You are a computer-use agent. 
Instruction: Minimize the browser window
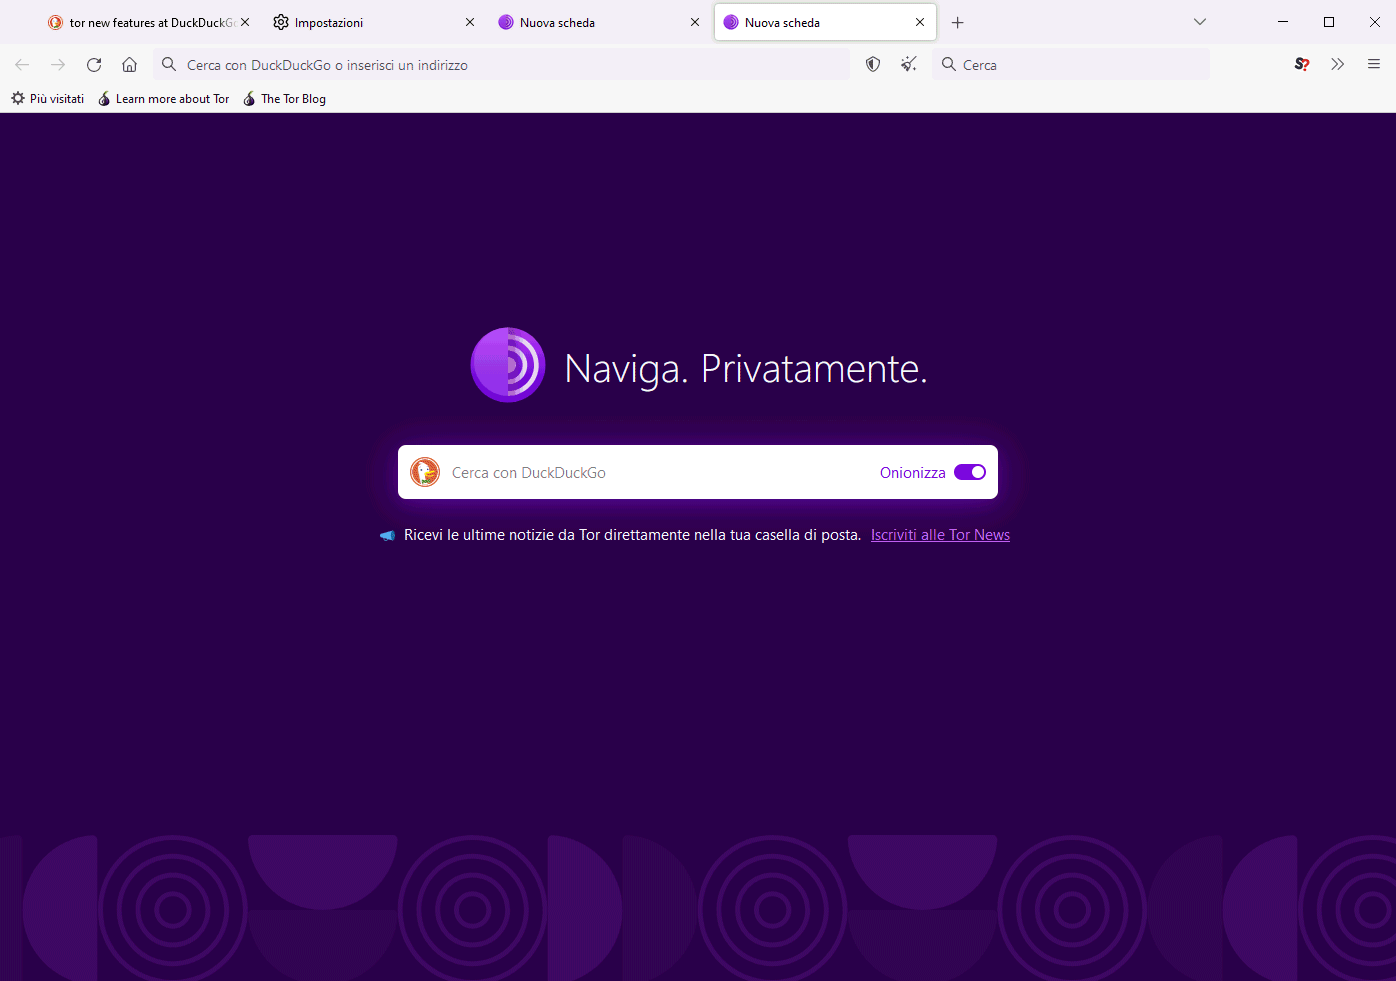(x=1283, y=22)
